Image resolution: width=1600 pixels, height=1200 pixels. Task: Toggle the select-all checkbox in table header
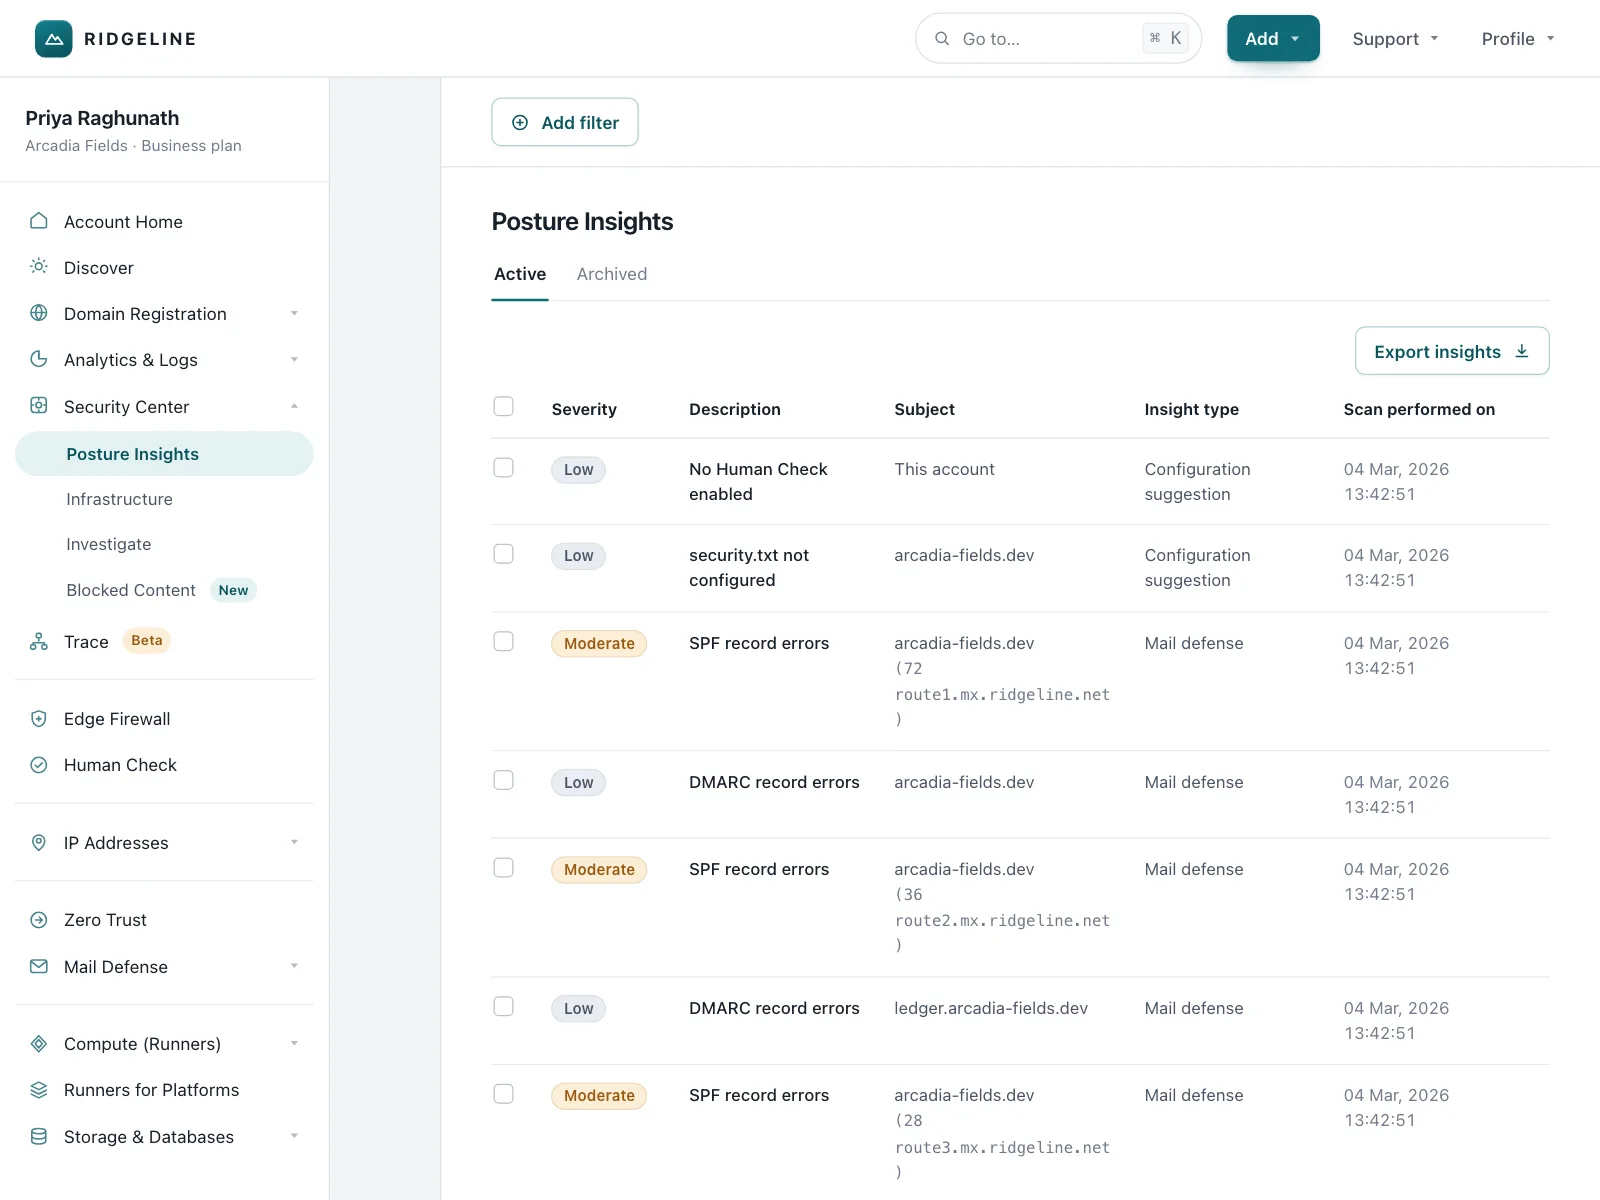(x=504, y=407)
